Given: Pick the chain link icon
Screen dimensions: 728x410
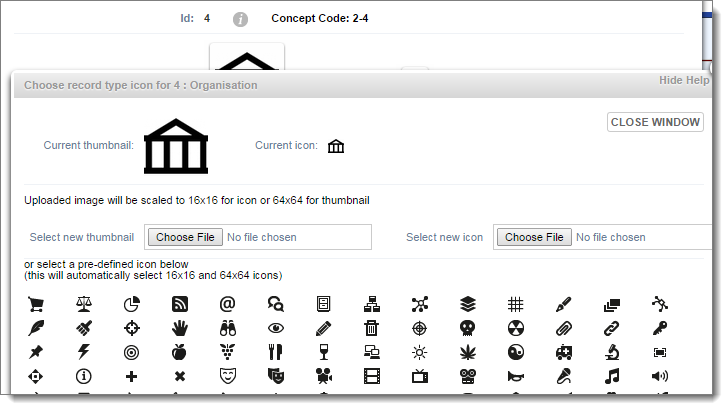Looking at the screenshot, I should 612,328.
